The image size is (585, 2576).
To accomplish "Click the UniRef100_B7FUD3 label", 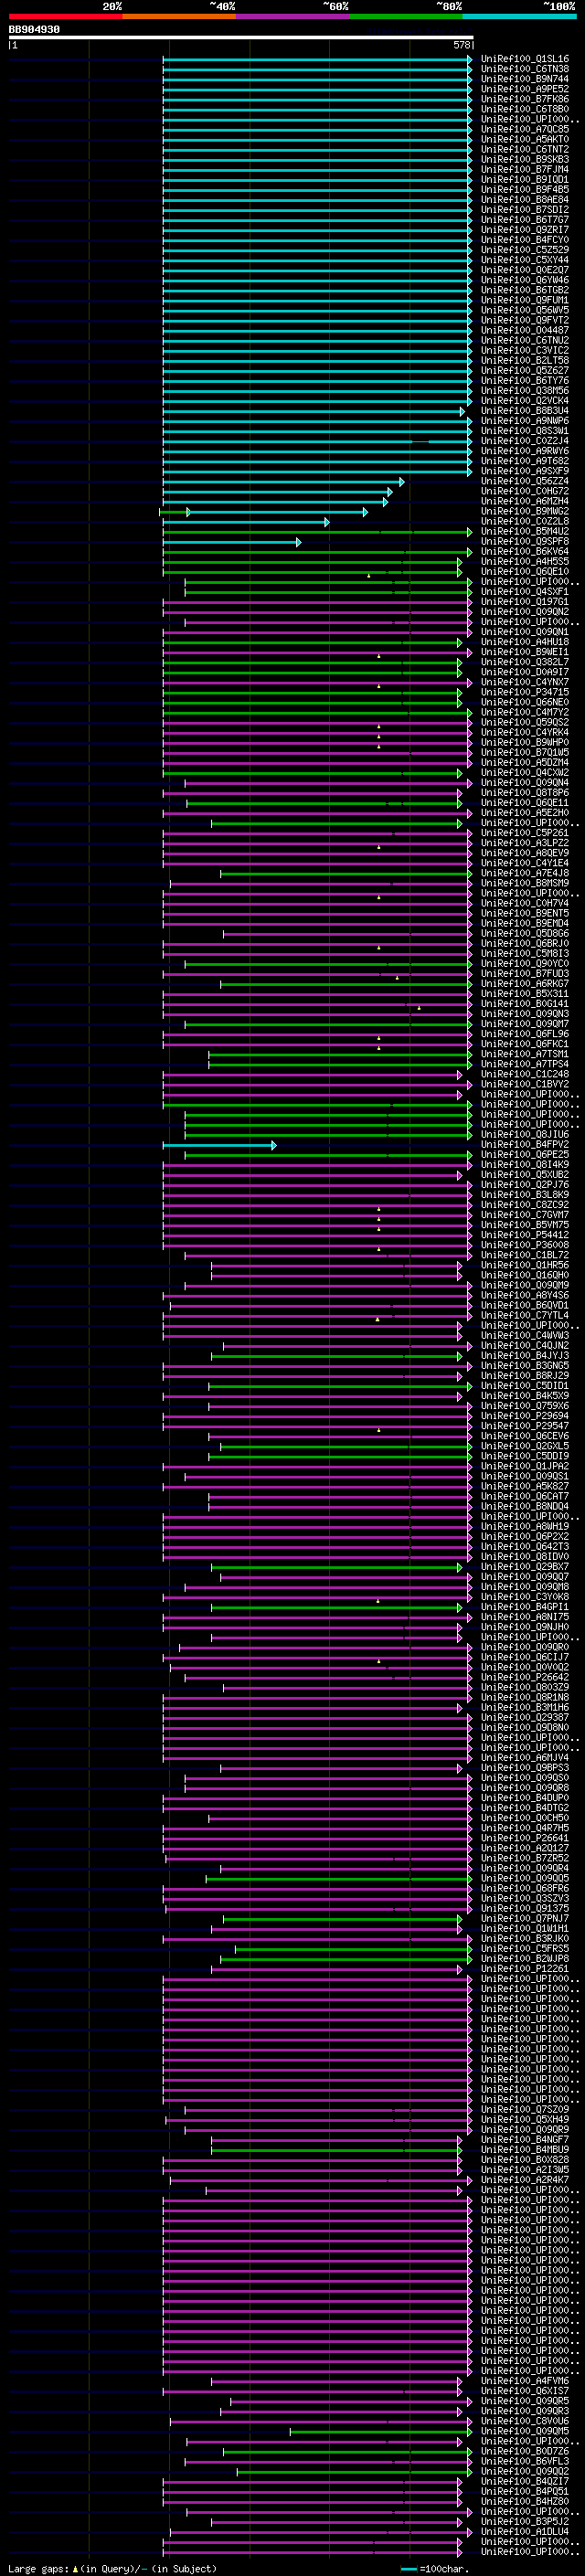I will click(525, 974).
